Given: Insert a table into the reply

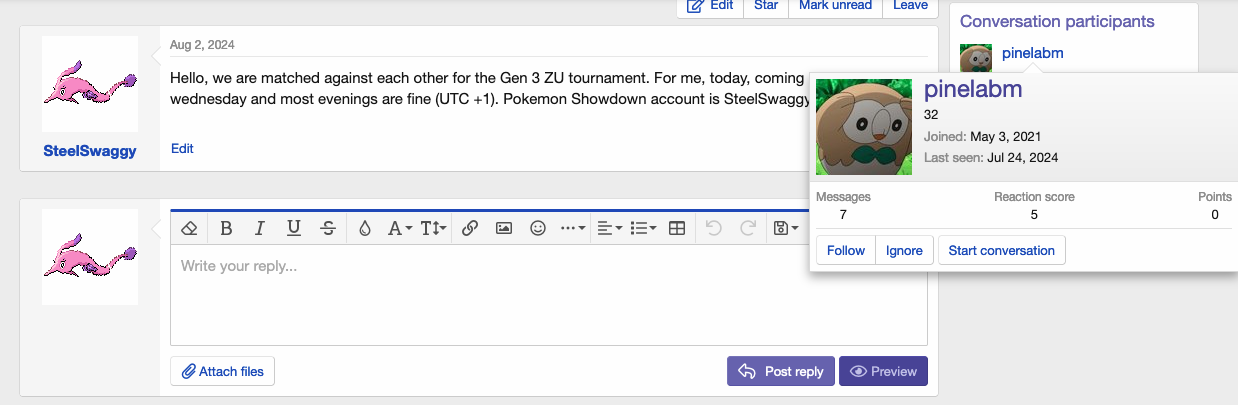Looking at the screenshot, I should click(677, 228).
